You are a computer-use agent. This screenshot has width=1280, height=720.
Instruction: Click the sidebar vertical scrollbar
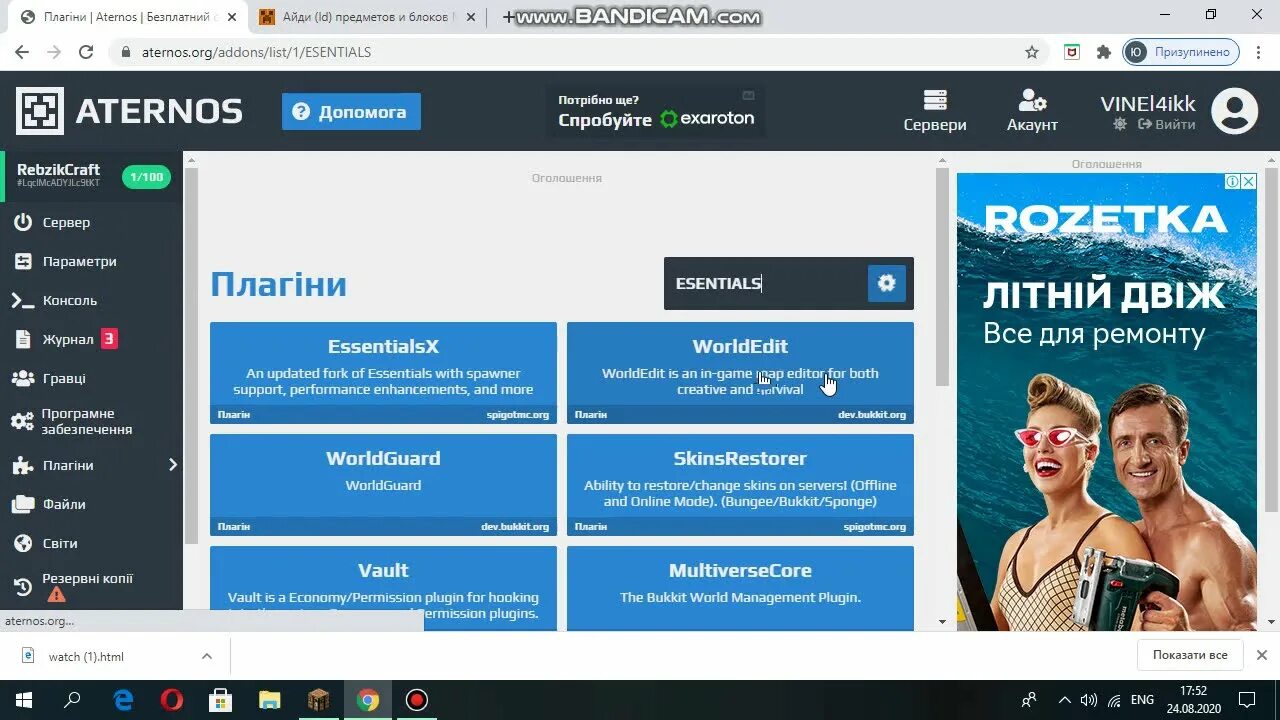coord(190,355)
